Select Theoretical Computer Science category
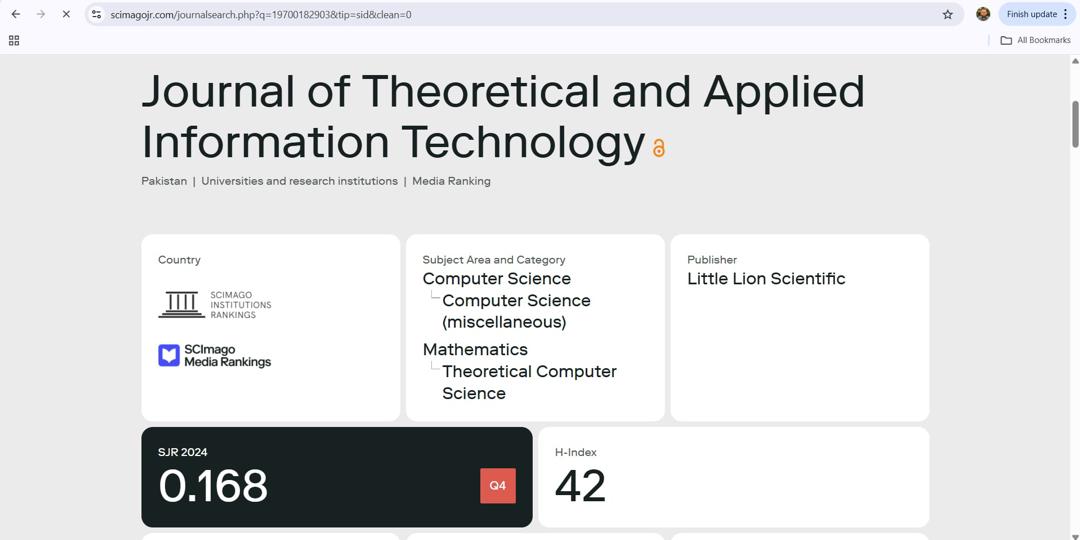The height and width of the screenshot is (540, 1080). tap(528, 382)
